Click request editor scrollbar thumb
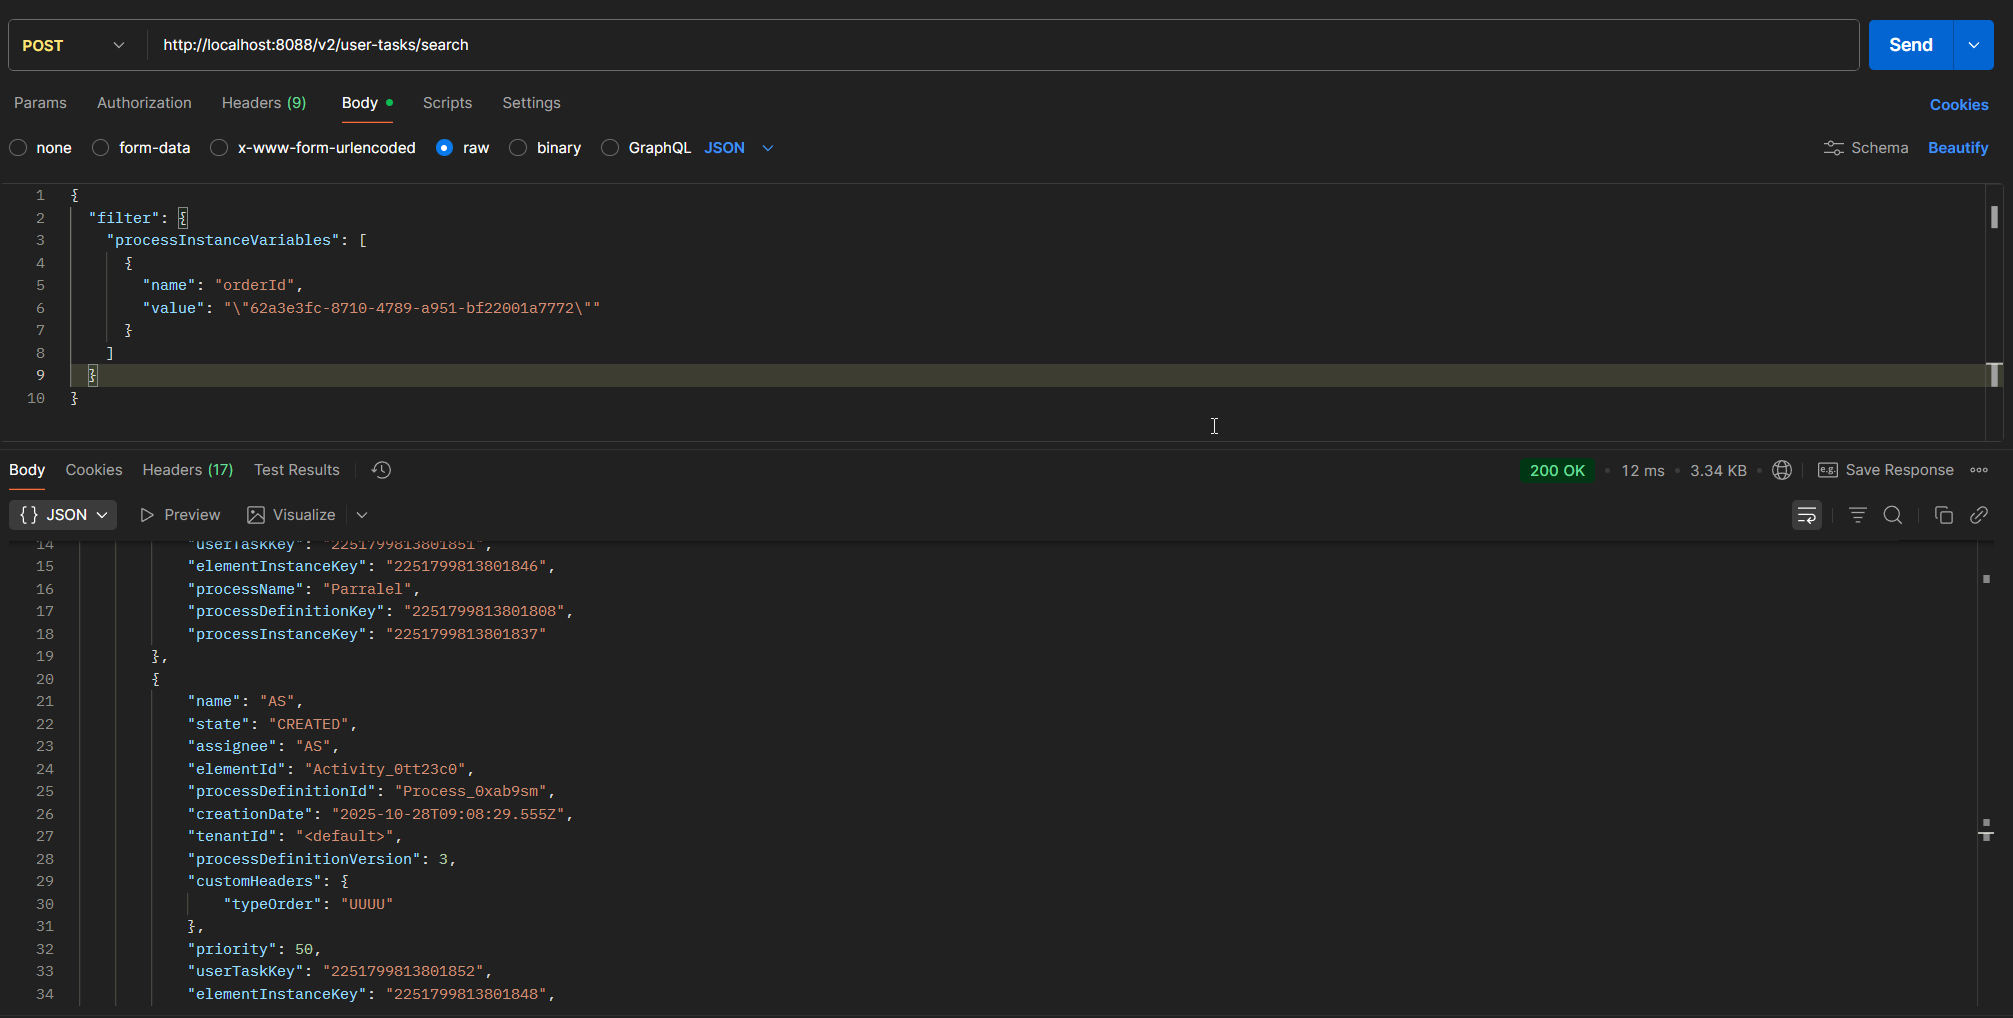 click(x=1994, y=217)
